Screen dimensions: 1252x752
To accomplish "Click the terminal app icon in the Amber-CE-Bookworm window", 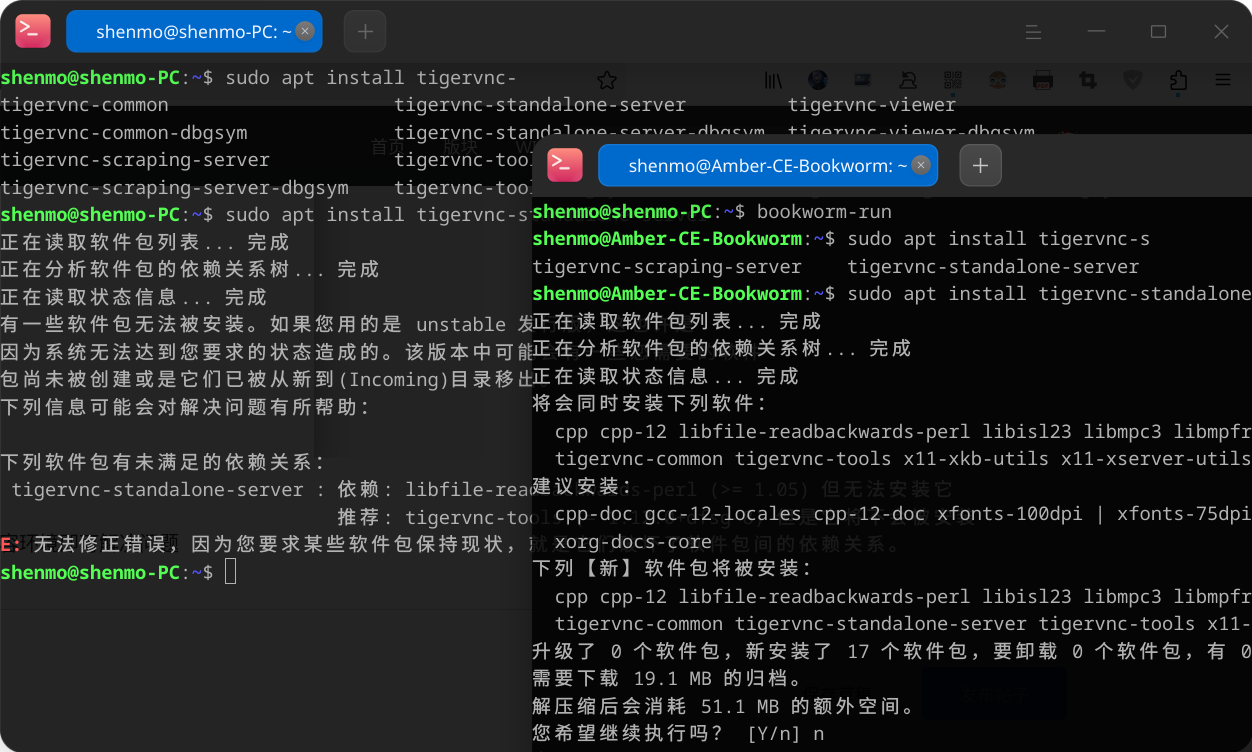I will pos(565,165).
